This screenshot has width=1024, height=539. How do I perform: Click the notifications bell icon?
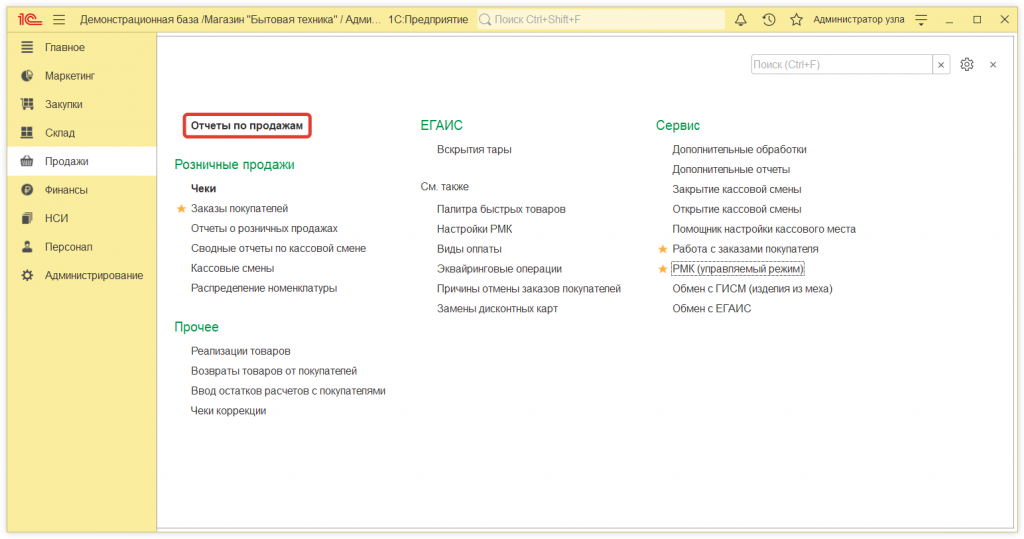pos(741,20)
